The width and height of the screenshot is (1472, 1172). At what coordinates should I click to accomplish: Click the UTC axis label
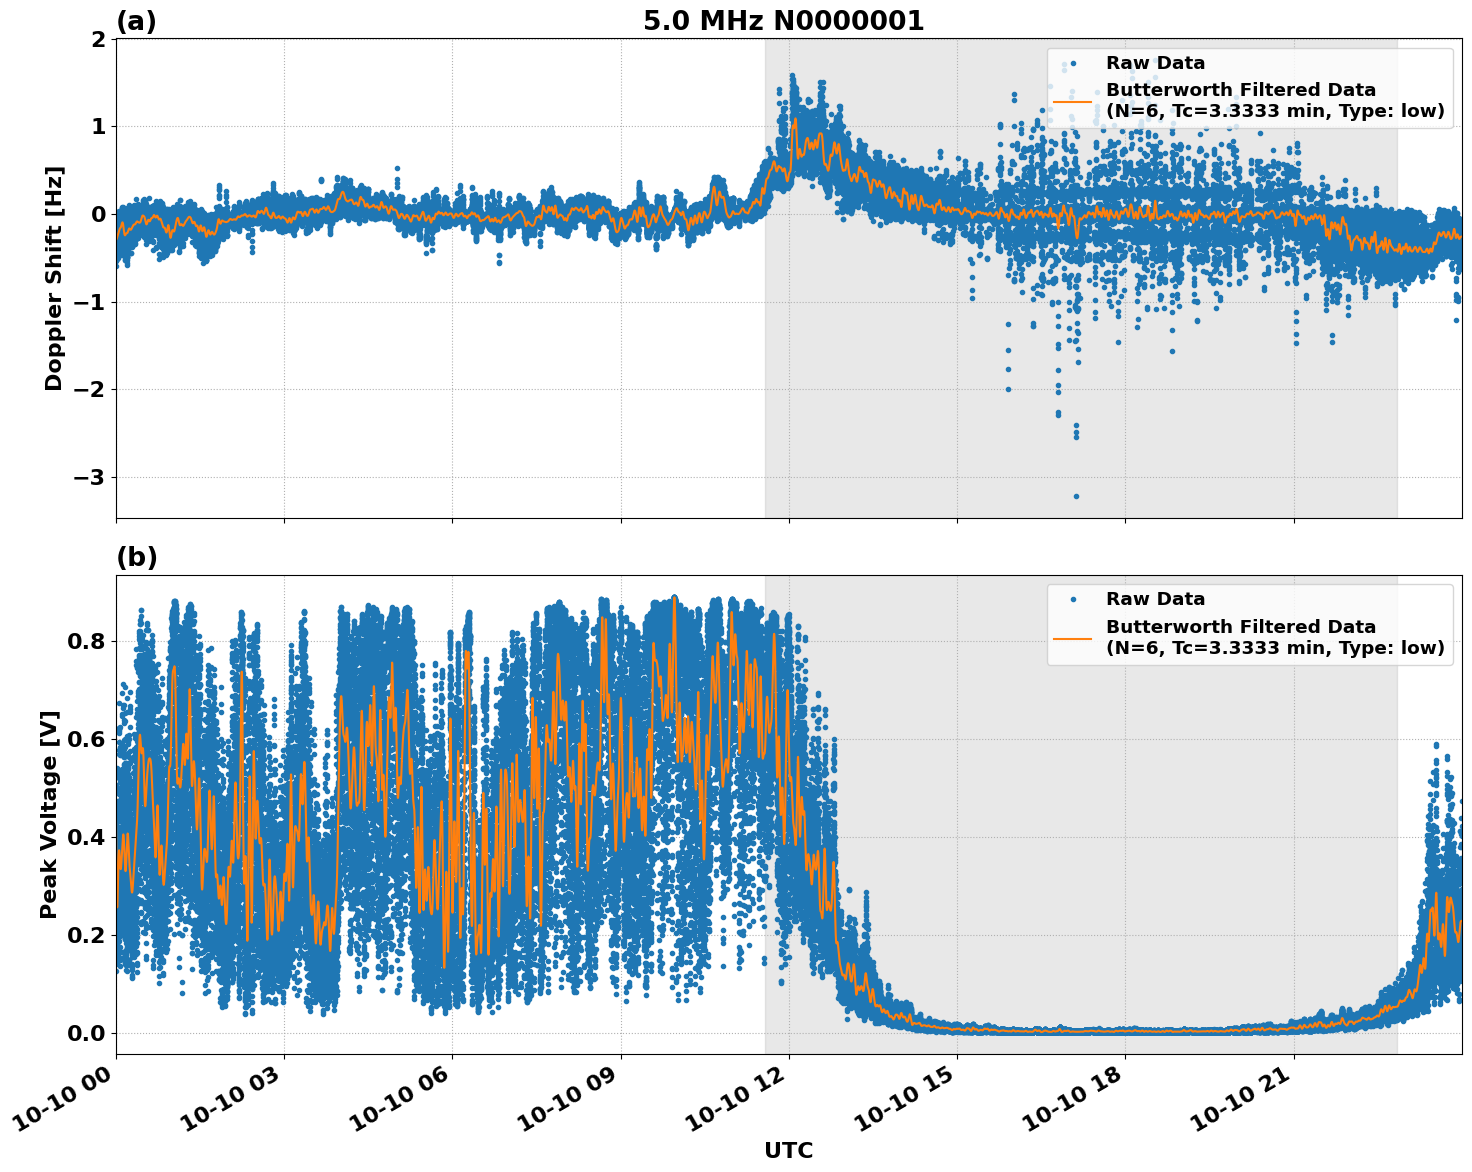tap(788, 1150)
